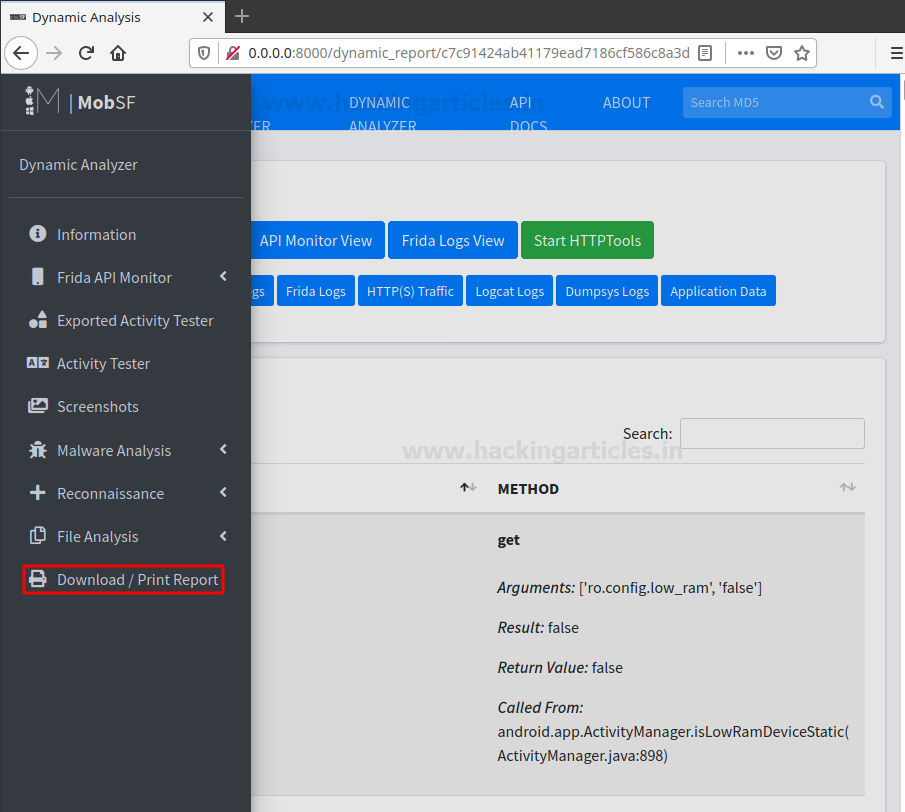Go back with browser back arrow
This screenshot has height=812, width=905.
click(x=21, y=53)
